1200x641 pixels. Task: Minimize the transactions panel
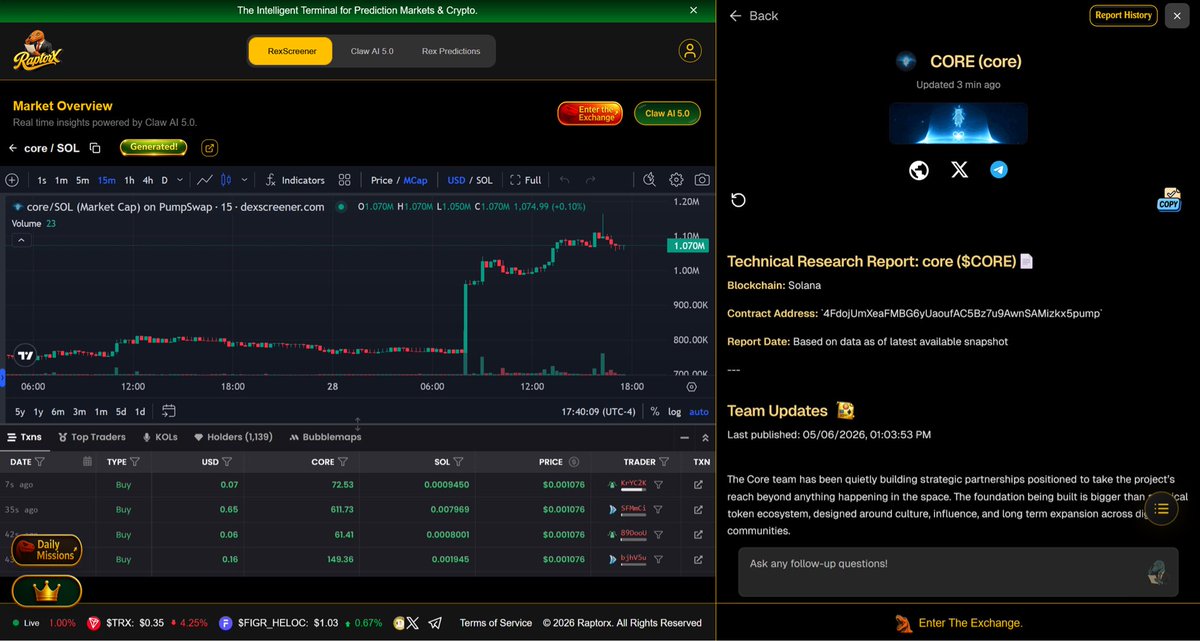pyautogui.click(x=685, y=438)
